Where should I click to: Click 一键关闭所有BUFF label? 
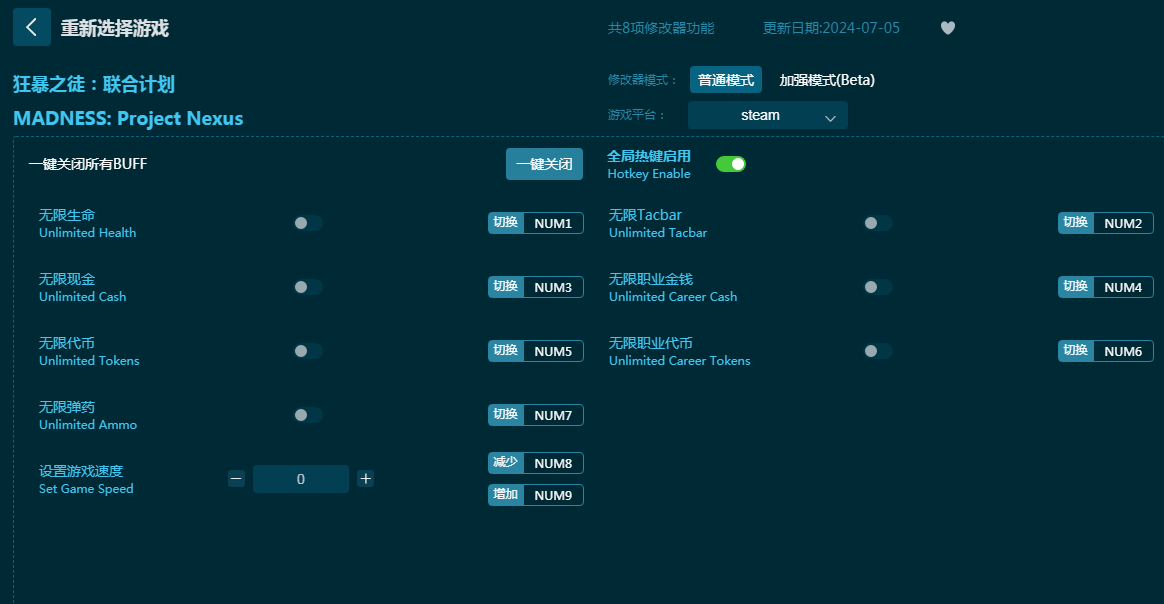(x=88, y=164)
